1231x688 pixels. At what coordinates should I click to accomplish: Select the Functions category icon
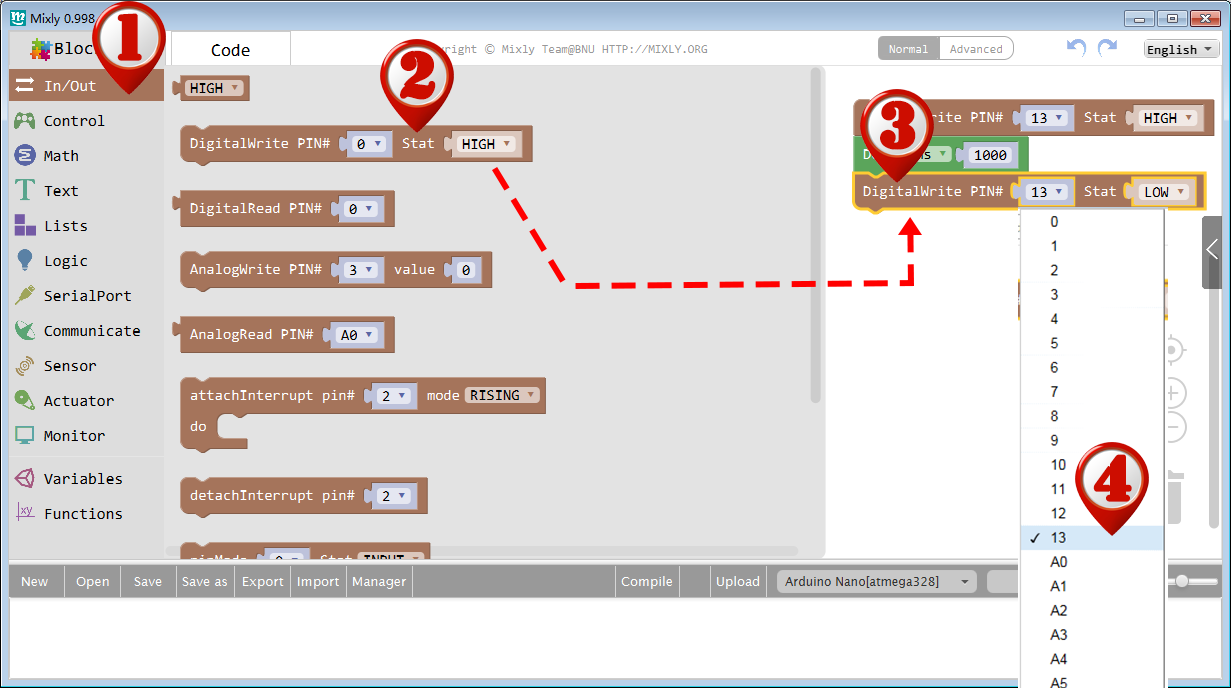point(25,514)
